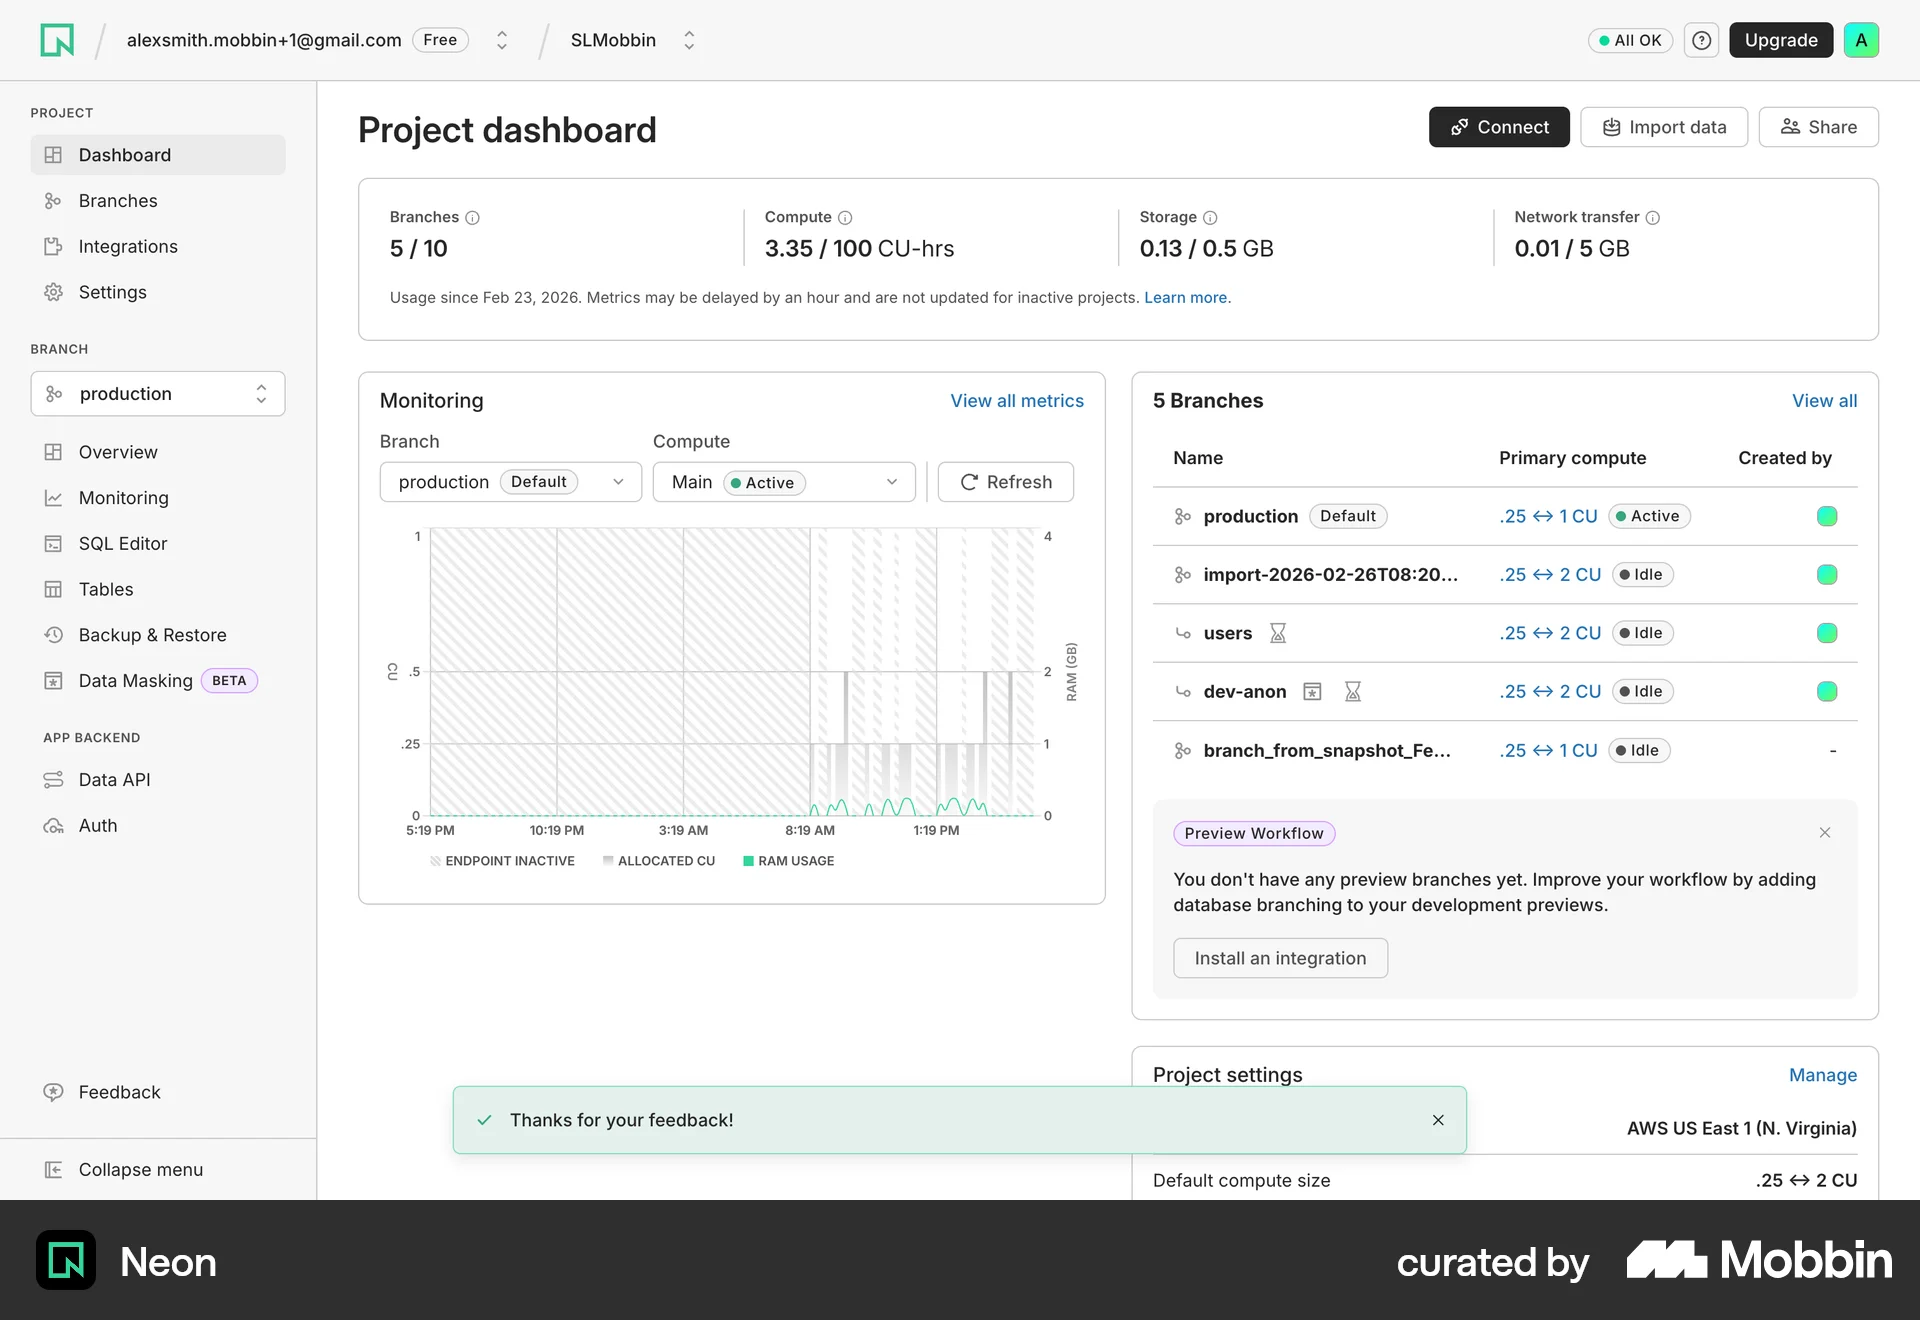1920x1320 pixels.
Task: Click the Active badge on production row
Action: click(x=1649, y=516)
